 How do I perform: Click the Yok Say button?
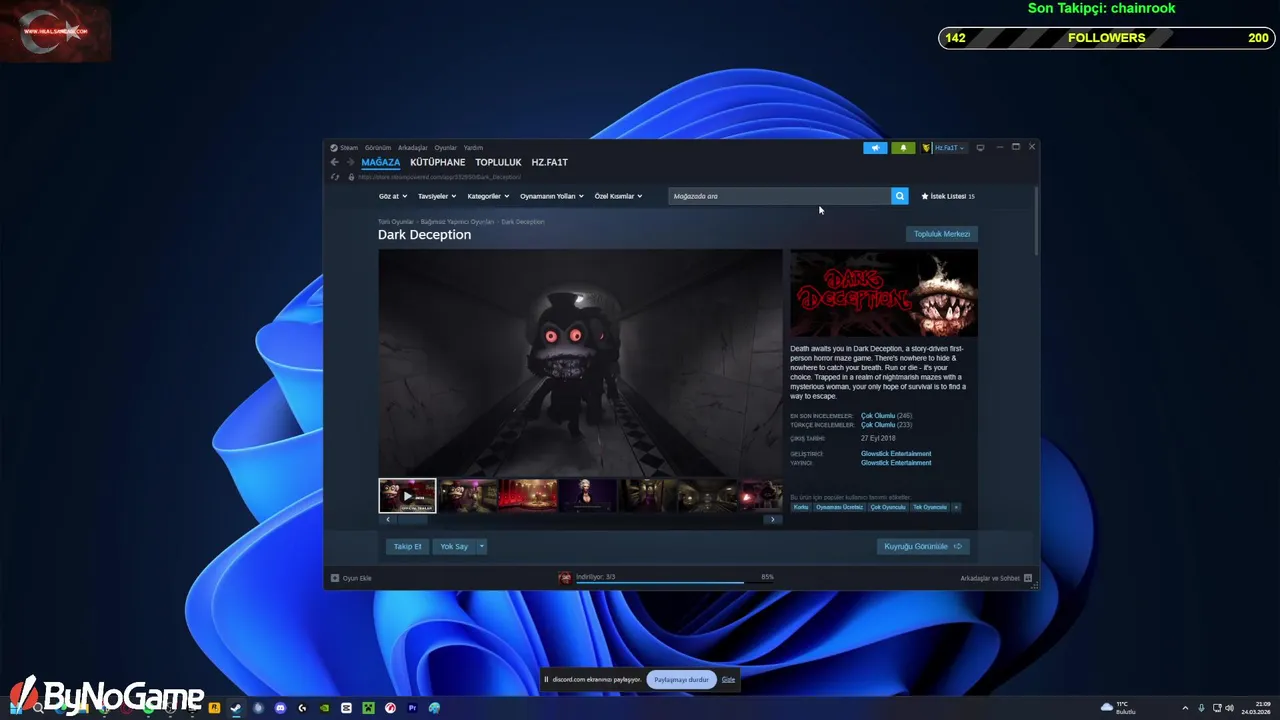454,546
